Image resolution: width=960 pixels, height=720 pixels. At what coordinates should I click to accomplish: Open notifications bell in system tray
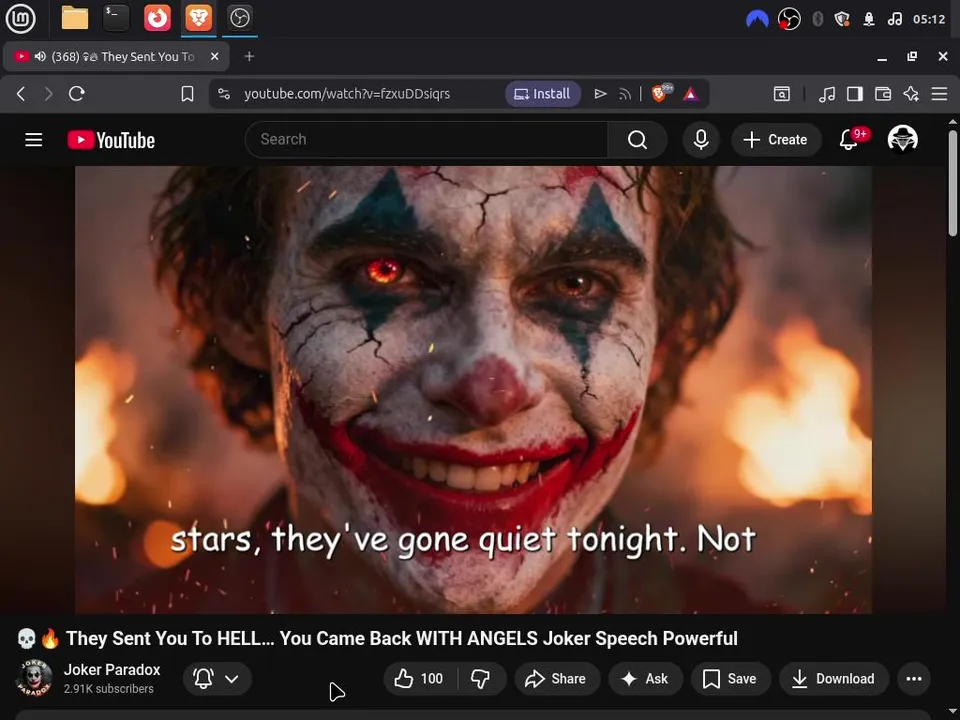pos(869,19)
